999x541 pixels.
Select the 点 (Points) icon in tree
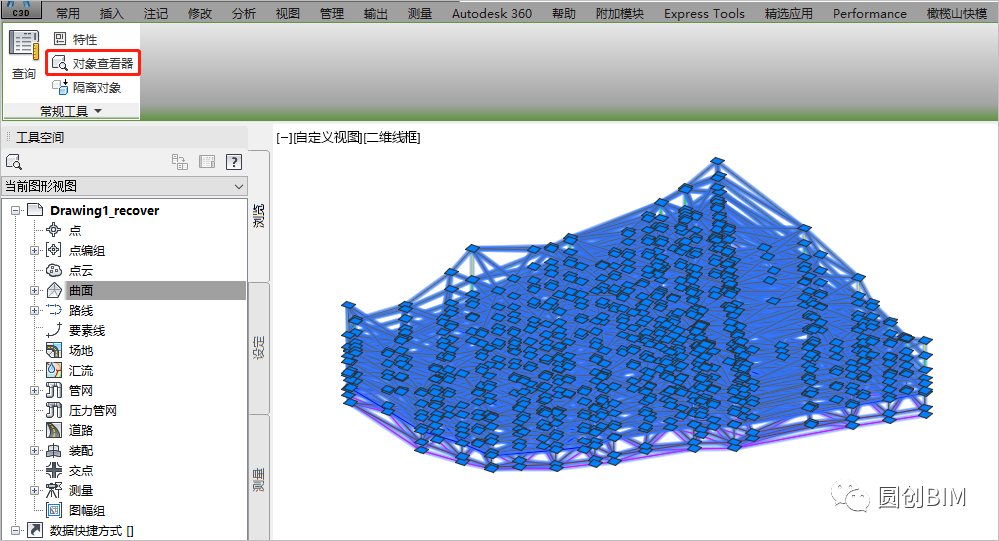pos(54,230)
